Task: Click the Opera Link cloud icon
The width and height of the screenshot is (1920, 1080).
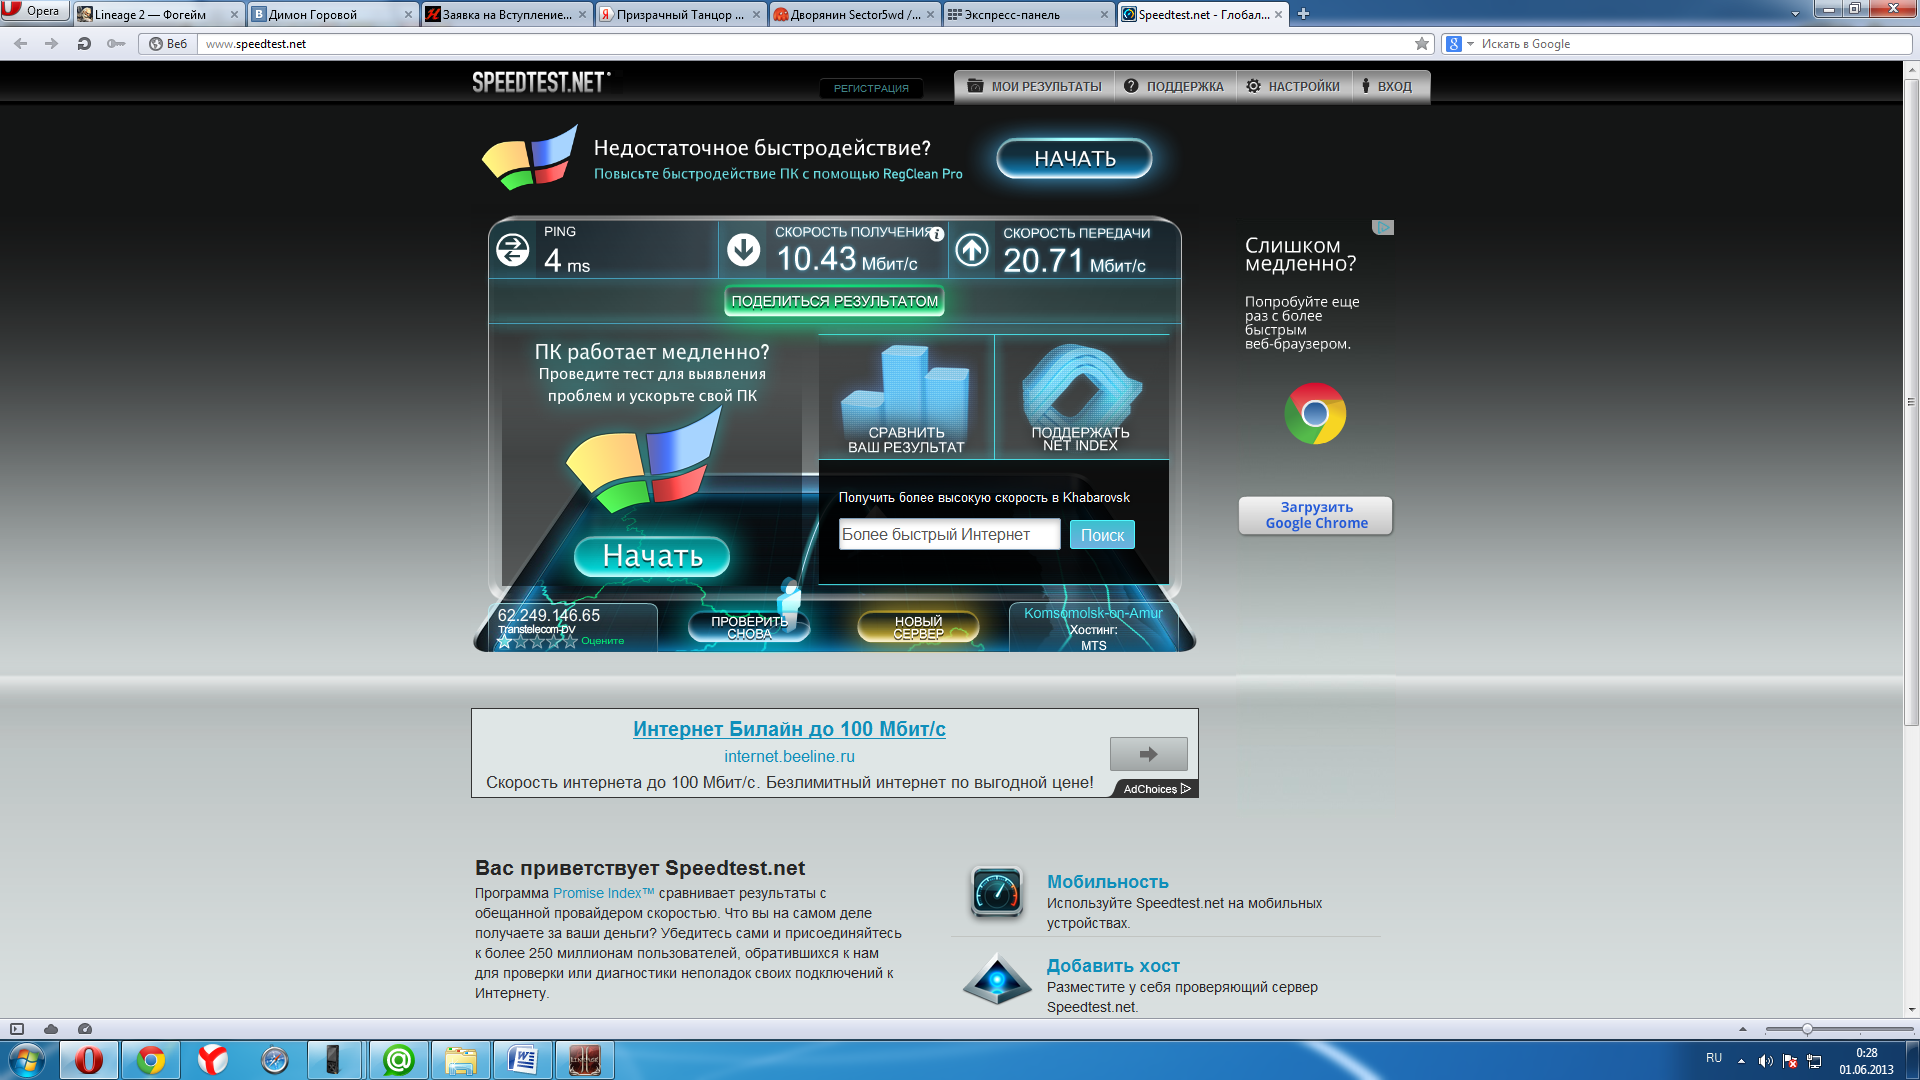Action: pyautogui.click(x=51, y=1029)
